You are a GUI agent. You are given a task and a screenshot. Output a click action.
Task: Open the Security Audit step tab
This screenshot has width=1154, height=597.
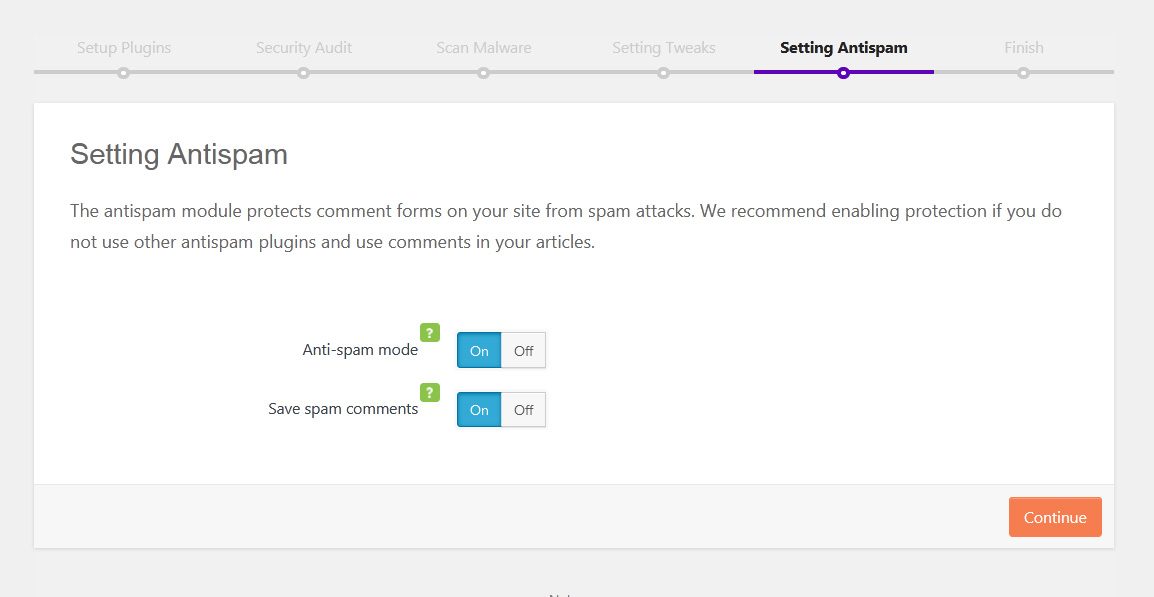(x=304, y=48)
